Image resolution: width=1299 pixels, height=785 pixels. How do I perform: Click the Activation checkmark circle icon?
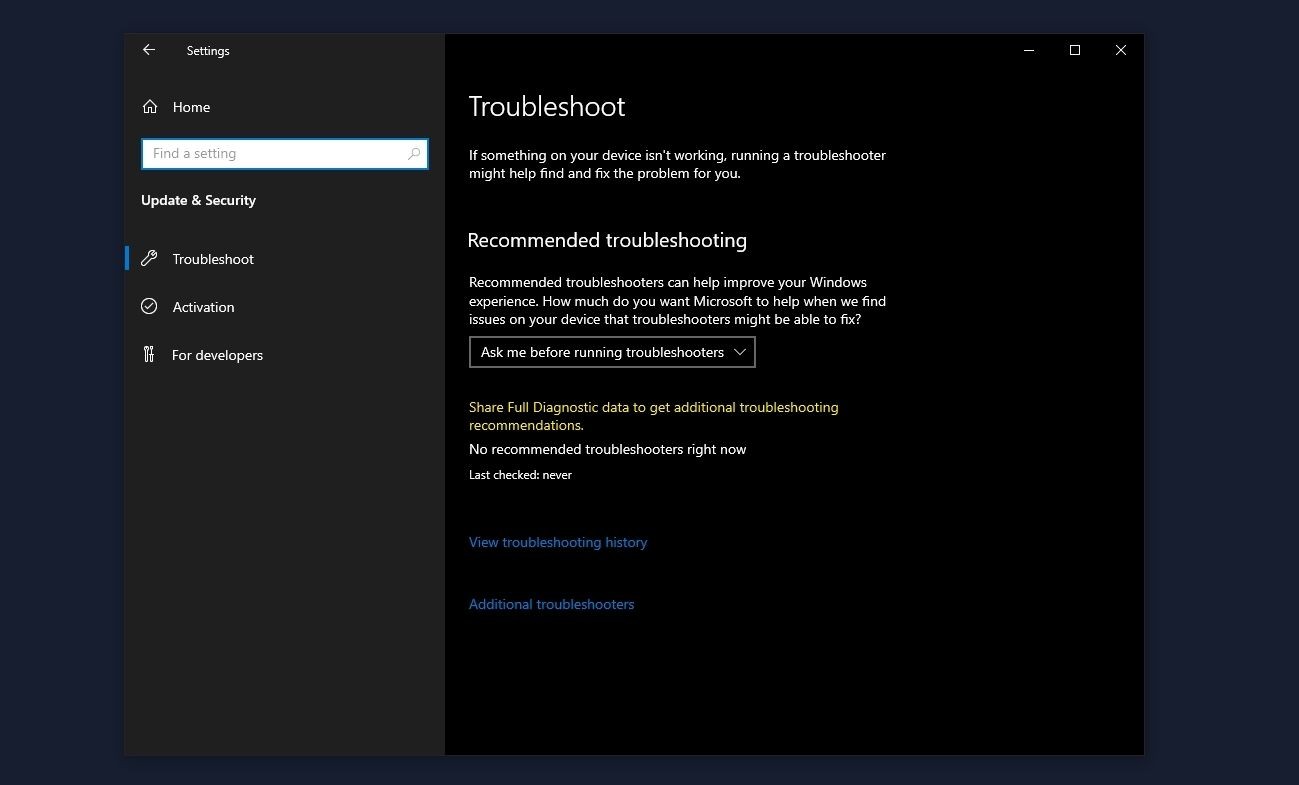(x=149, y=306)
